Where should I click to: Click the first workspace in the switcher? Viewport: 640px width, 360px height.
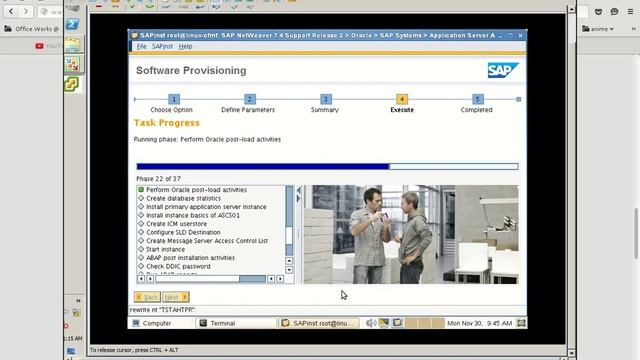[411, 323]
